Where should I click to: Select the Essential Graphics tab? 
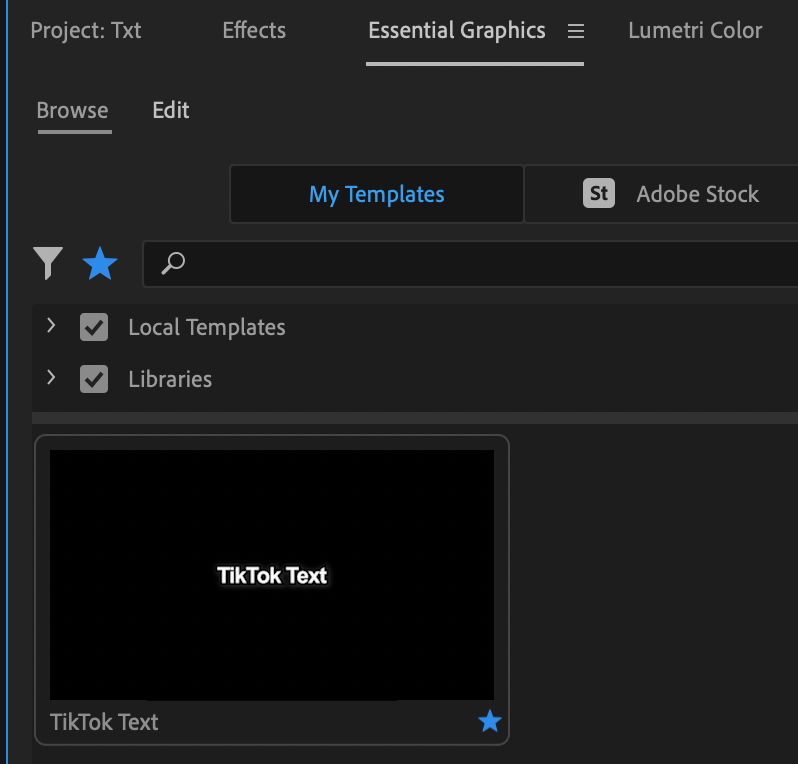click(456, 30)
